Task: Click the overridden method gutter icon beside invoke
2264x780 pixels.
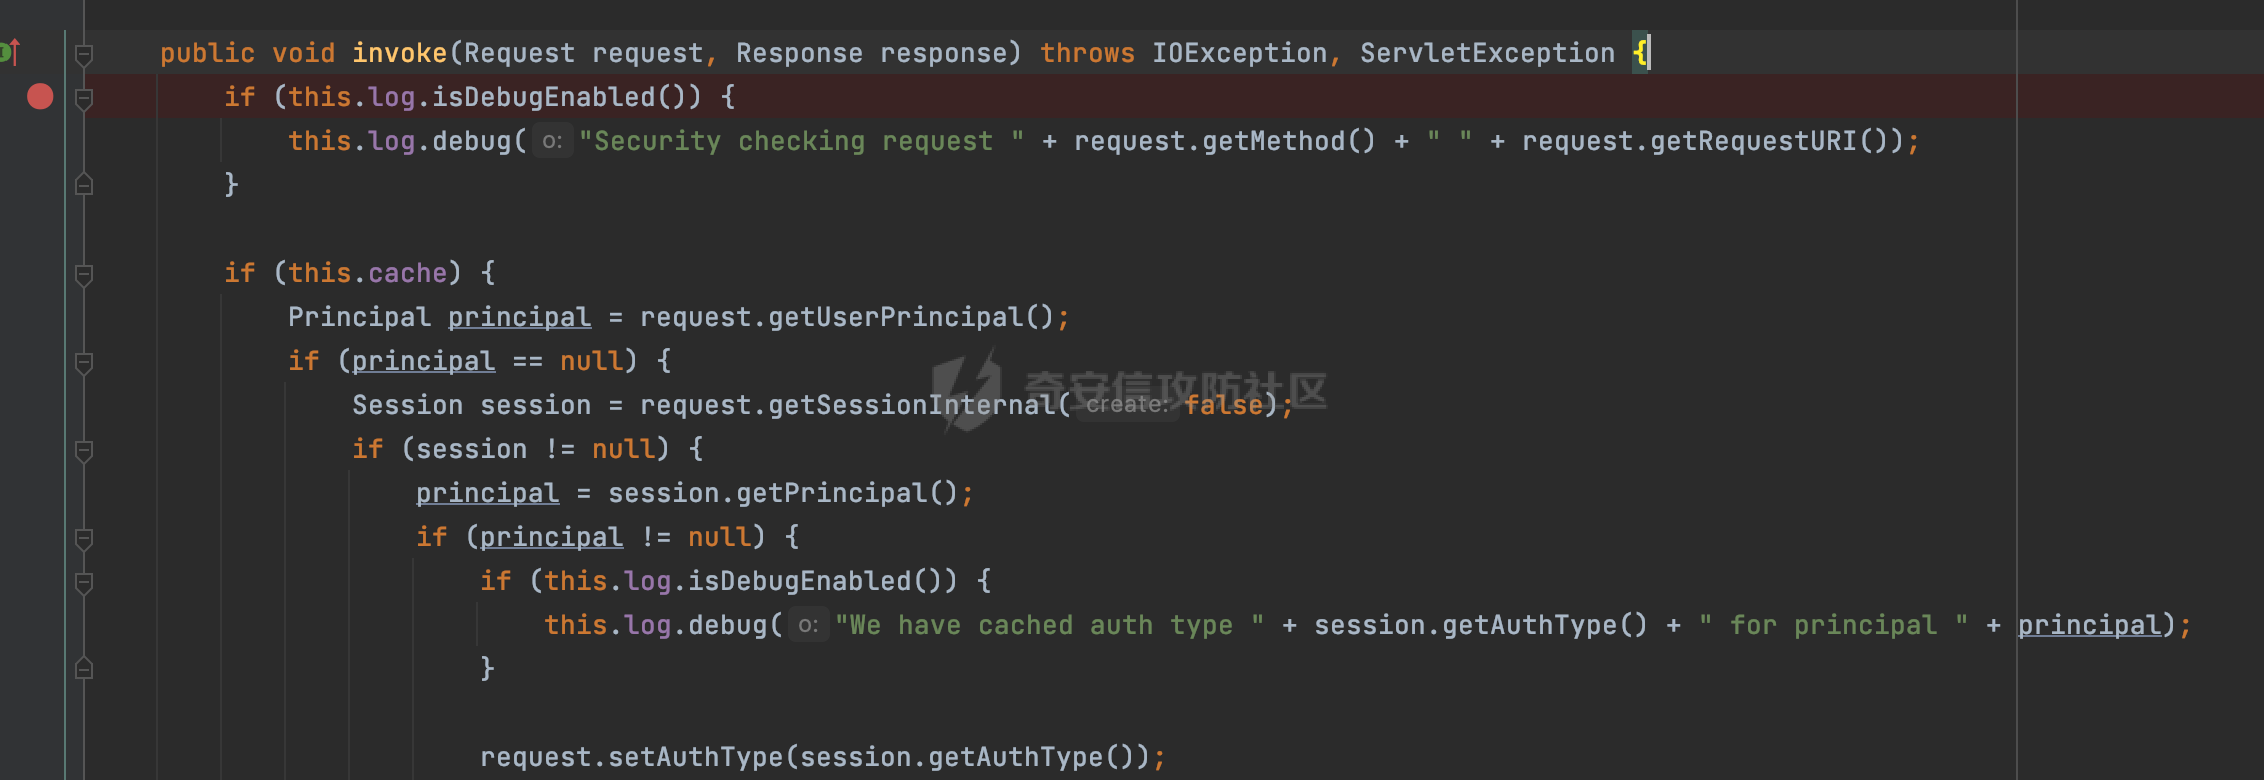Action: click(10, 52)
